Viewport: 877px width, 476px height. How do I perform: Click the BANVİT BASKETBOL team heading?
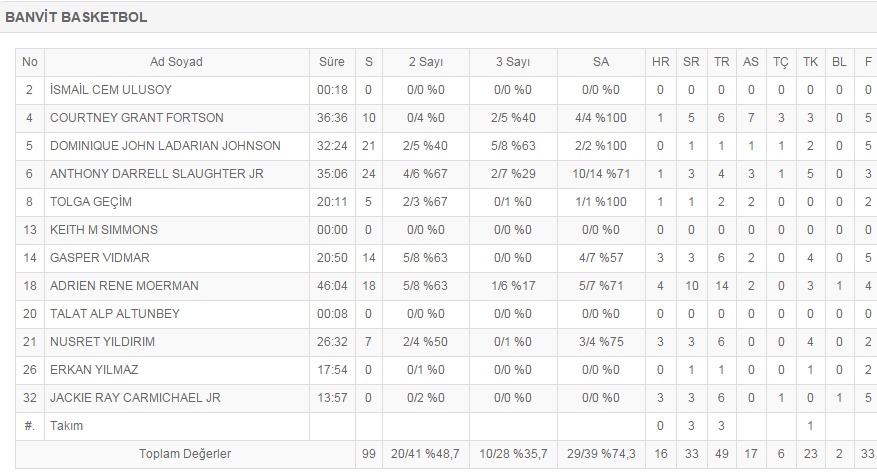click(76, 18)
